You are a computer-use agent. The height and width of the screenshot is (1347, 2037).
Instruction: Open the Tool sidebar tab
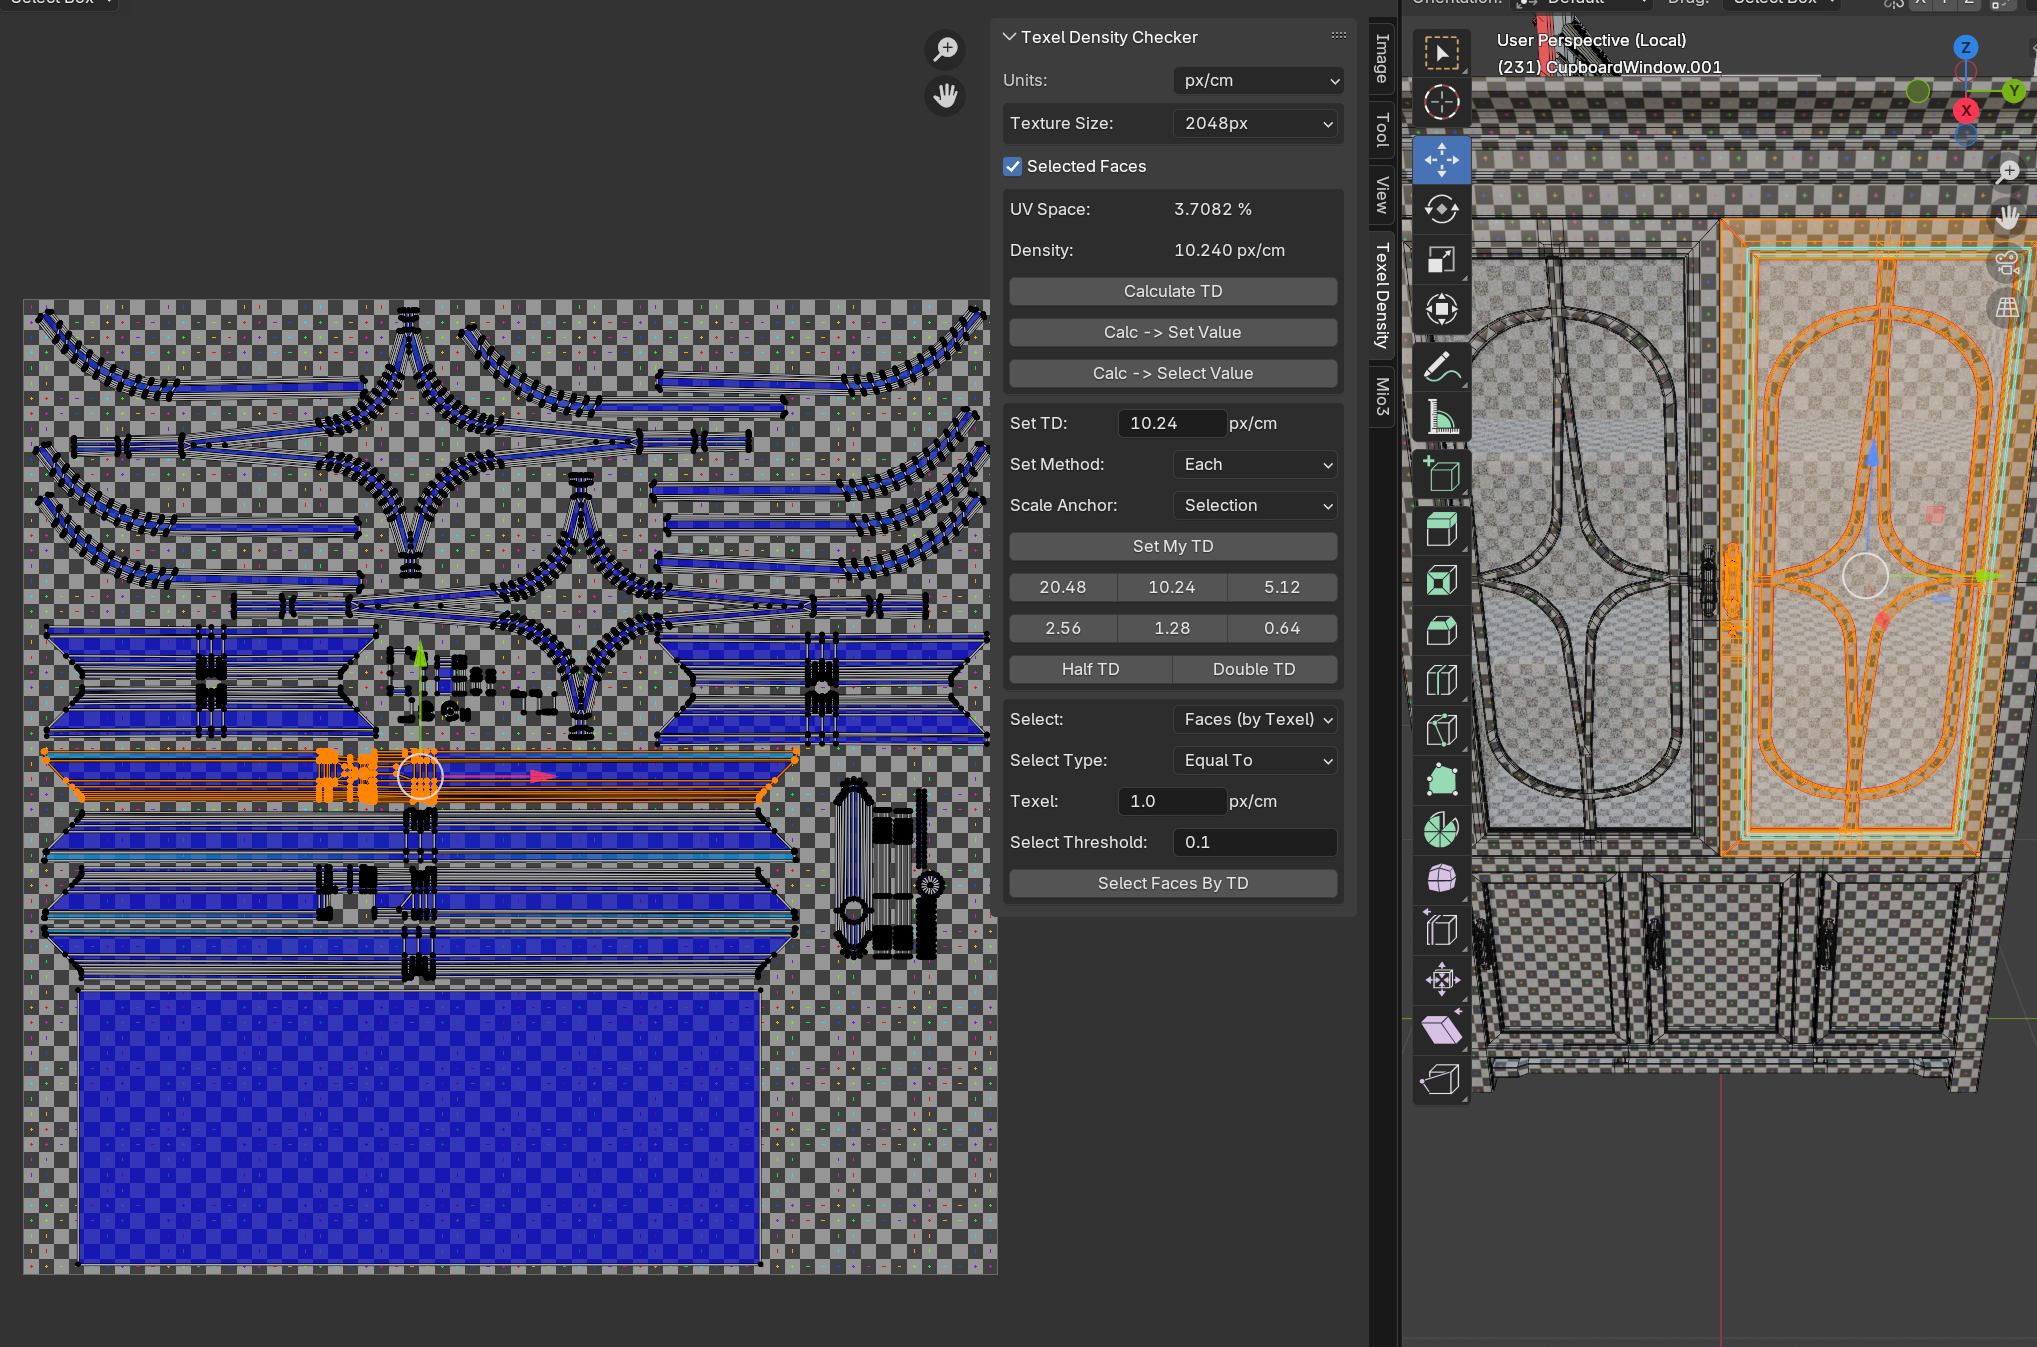(1382, 129)
